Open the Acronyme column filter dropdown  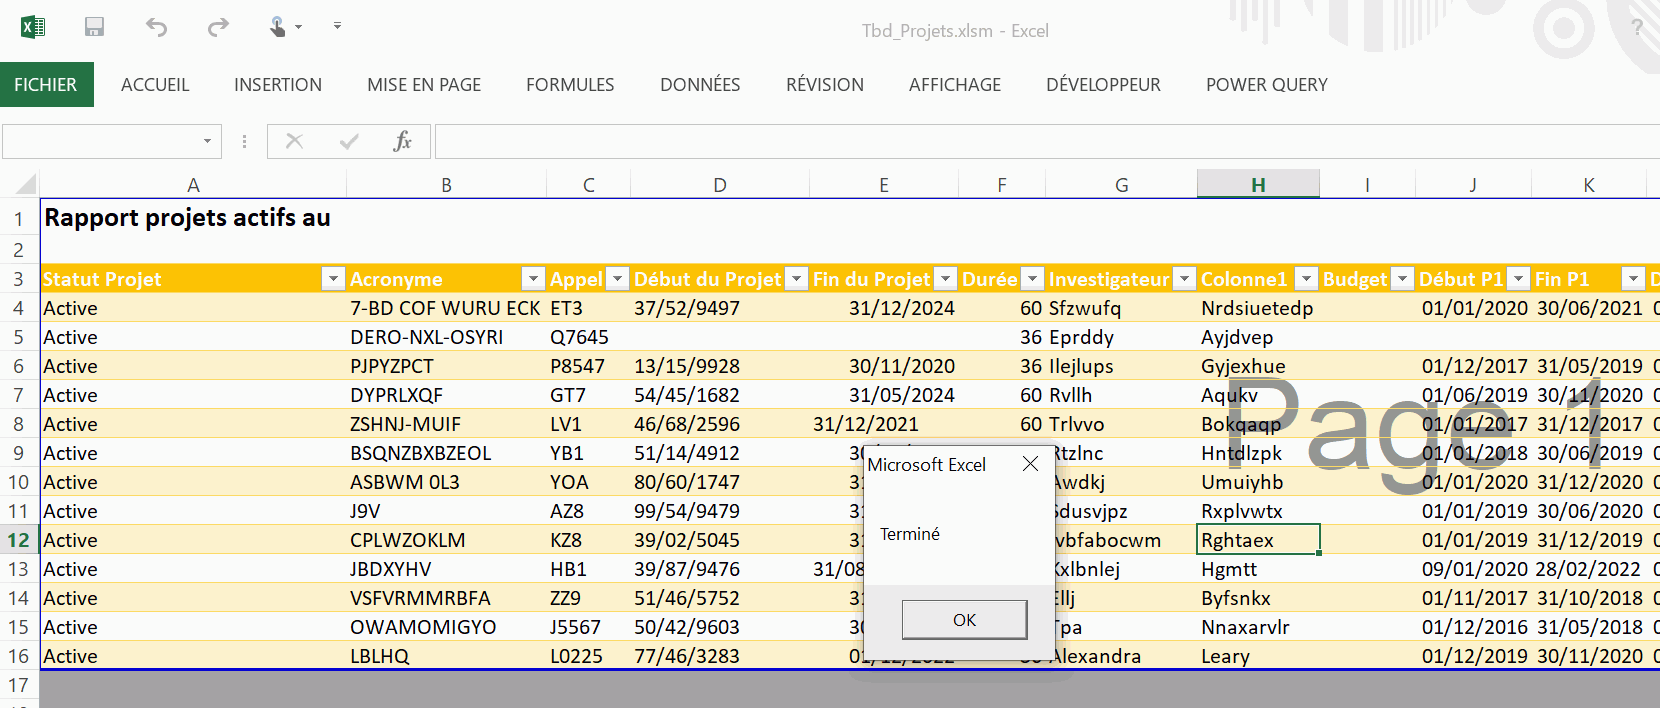pyautogui.click(x=533, y=279)
